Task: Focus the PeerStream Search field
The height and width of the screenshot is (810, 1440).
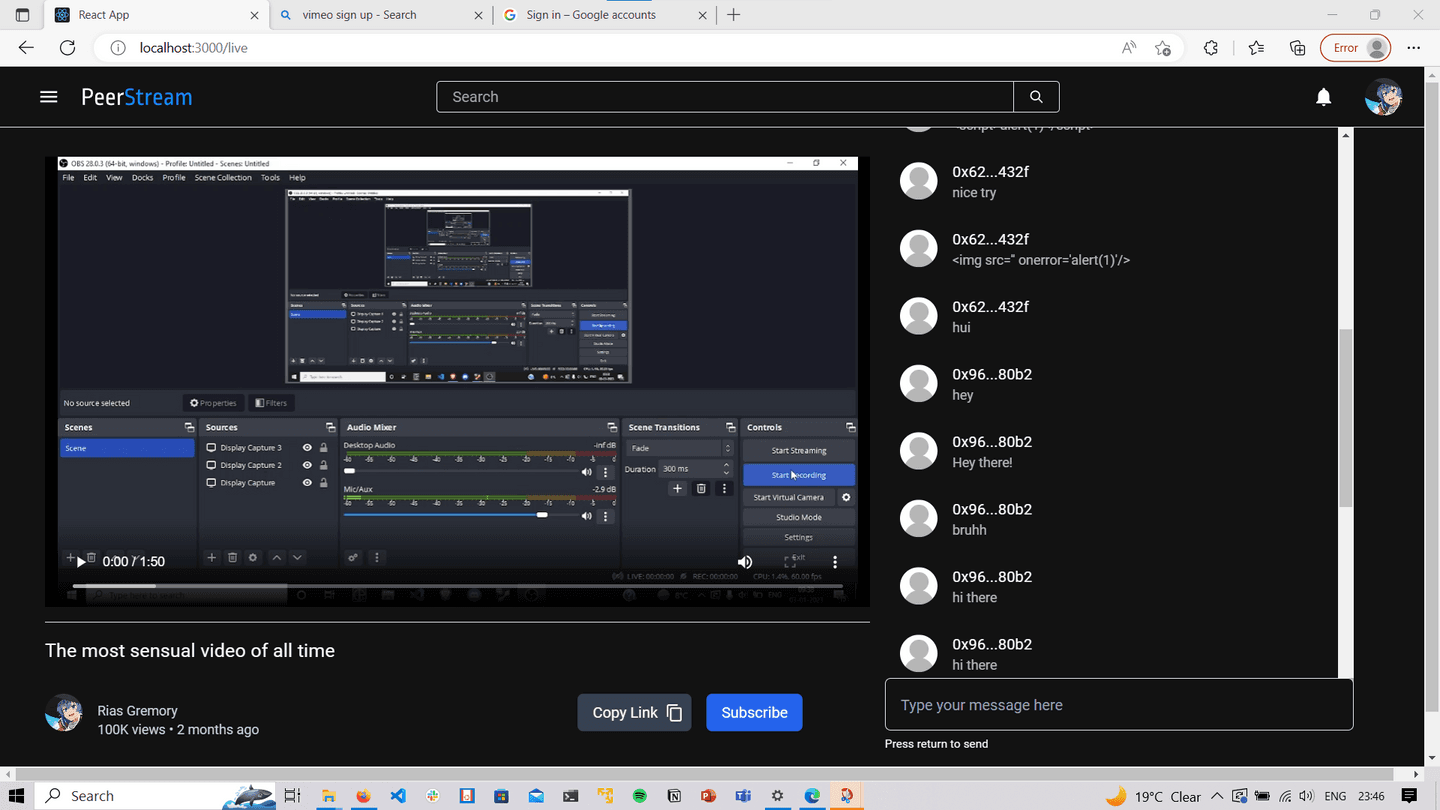Action: pos(725,97)
